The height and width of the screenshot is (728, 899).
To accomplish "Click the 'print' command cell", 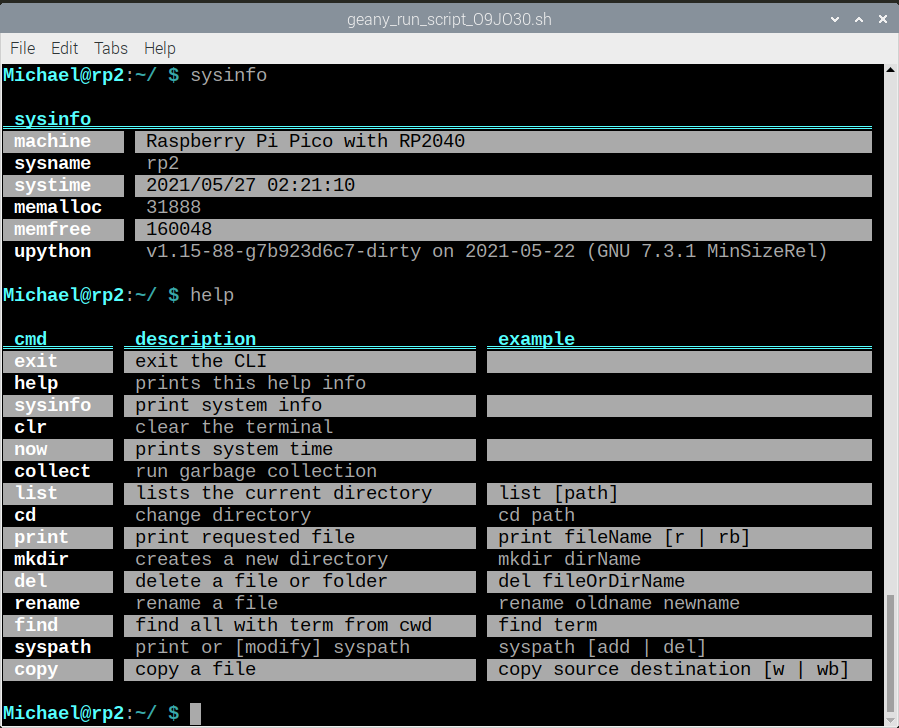I will [x=41, y=537].
